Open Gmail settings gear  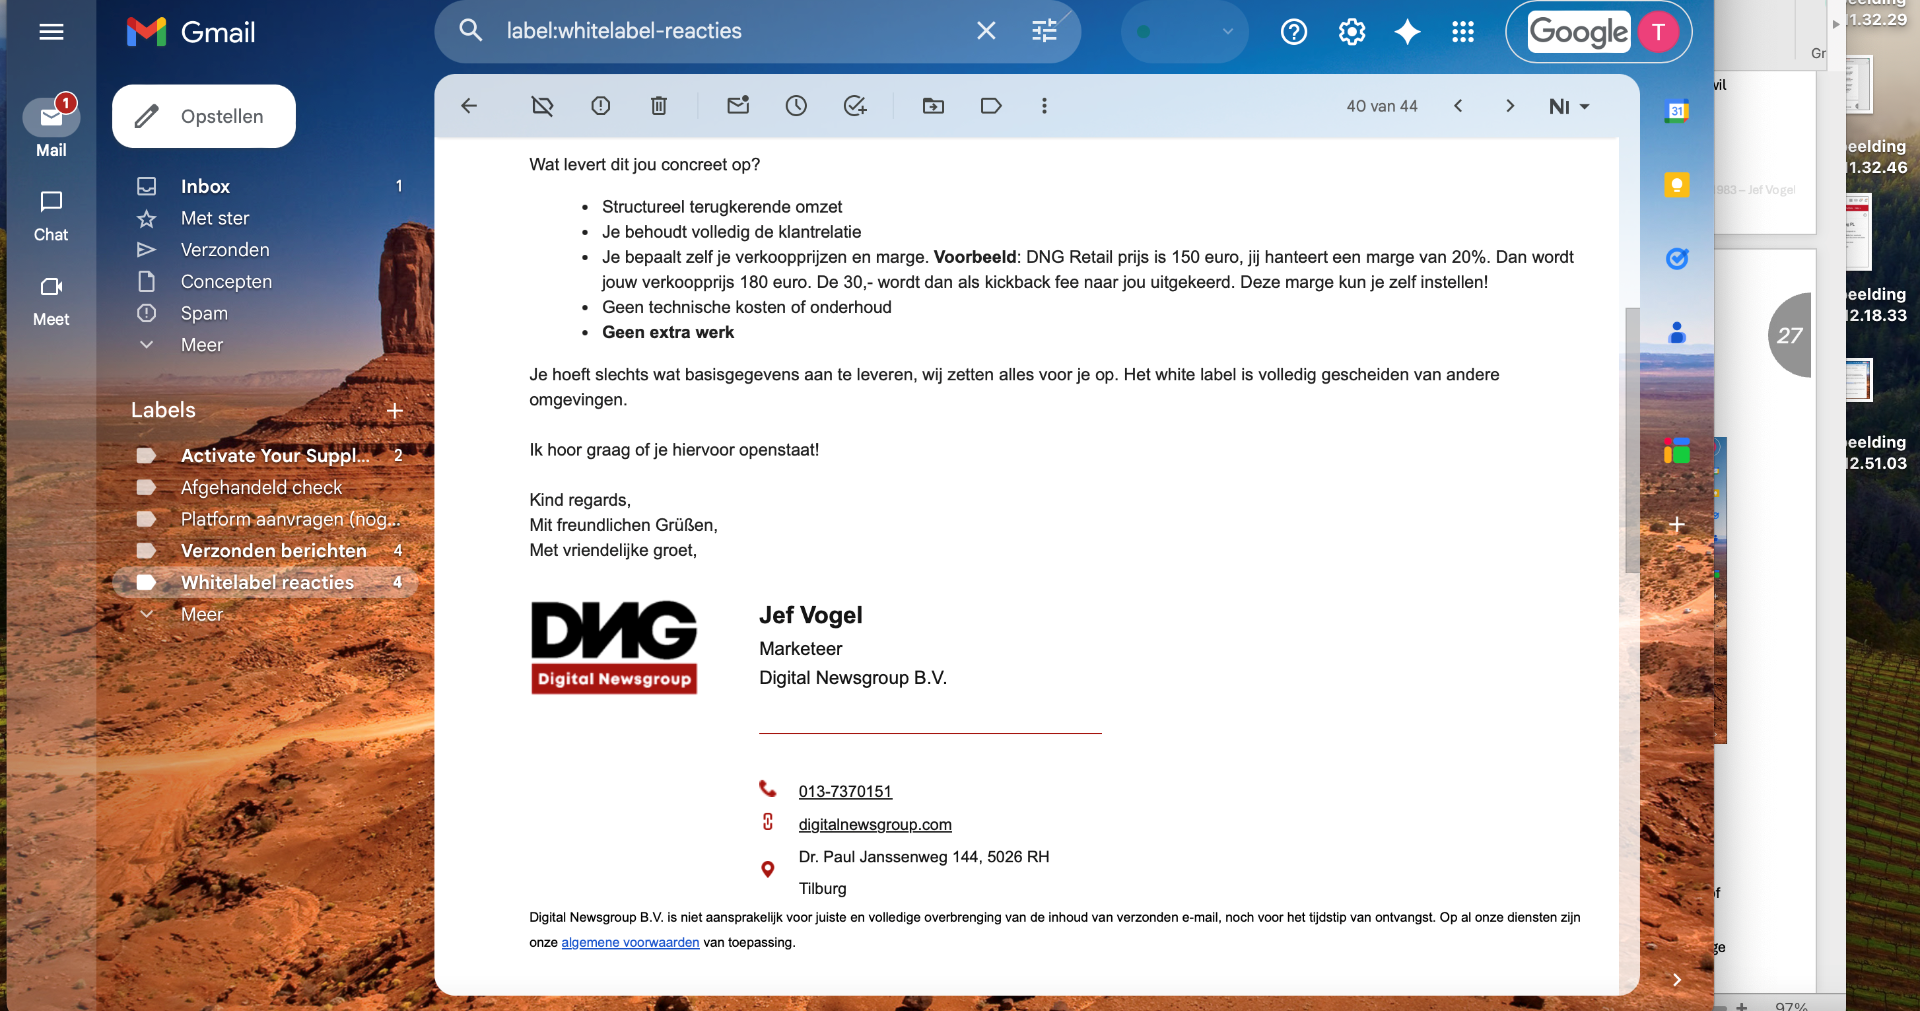[1351, 32]
